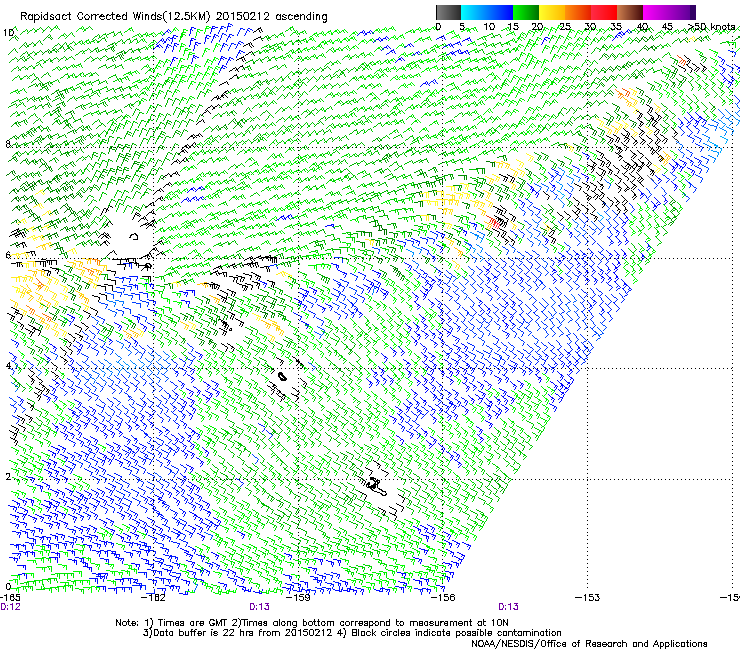The image size is (740, 650).
Task: Click the purple '0:13' label near -159
Action: (x=259, y=607)
